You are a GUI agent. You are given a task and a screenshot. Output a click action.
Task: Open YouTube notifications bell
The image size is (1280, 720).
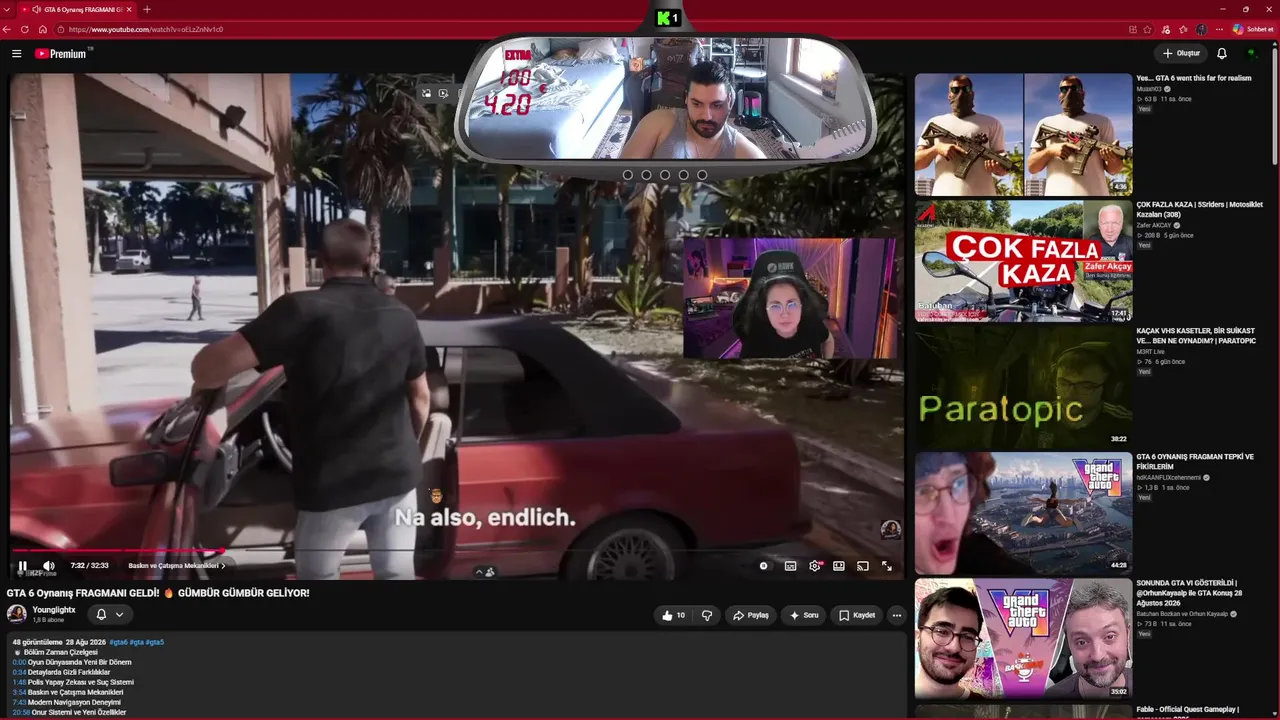[1222, 53]
